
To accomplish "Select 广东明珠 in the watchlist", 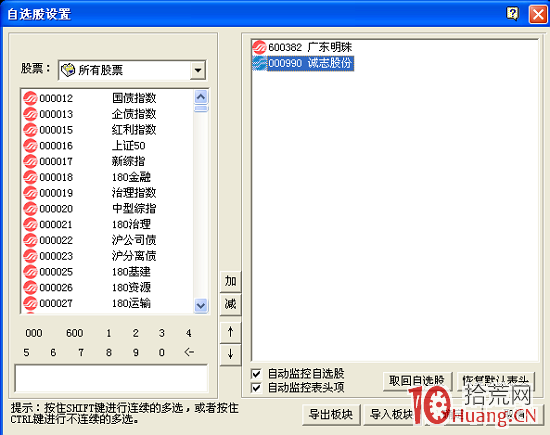I will pos(330,47).
